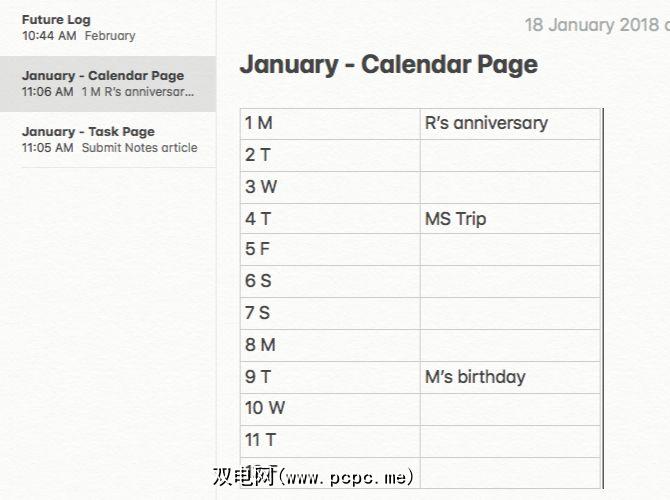Select the 9 T day cell
The width and height of the screenshot is (670, 500).
(x=330, y=377)
